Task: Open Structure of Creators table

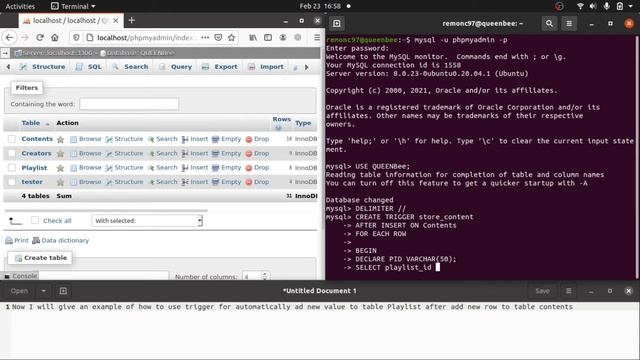Action: click(x=124, y=153)
